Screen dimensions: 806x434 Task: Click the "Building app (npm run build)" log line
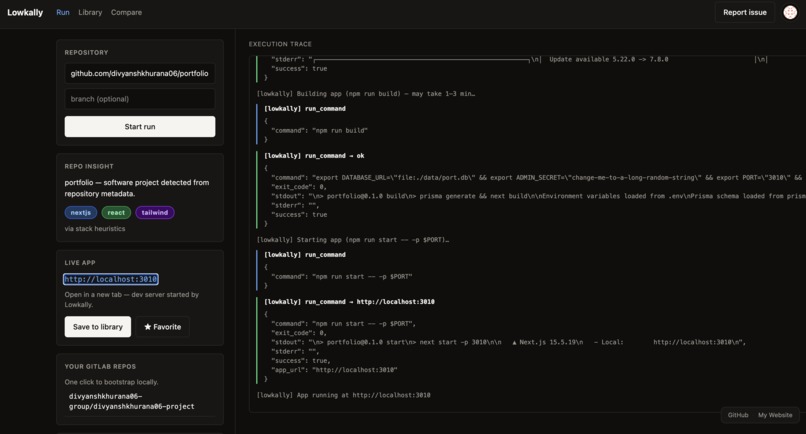[x=365, y=94]
